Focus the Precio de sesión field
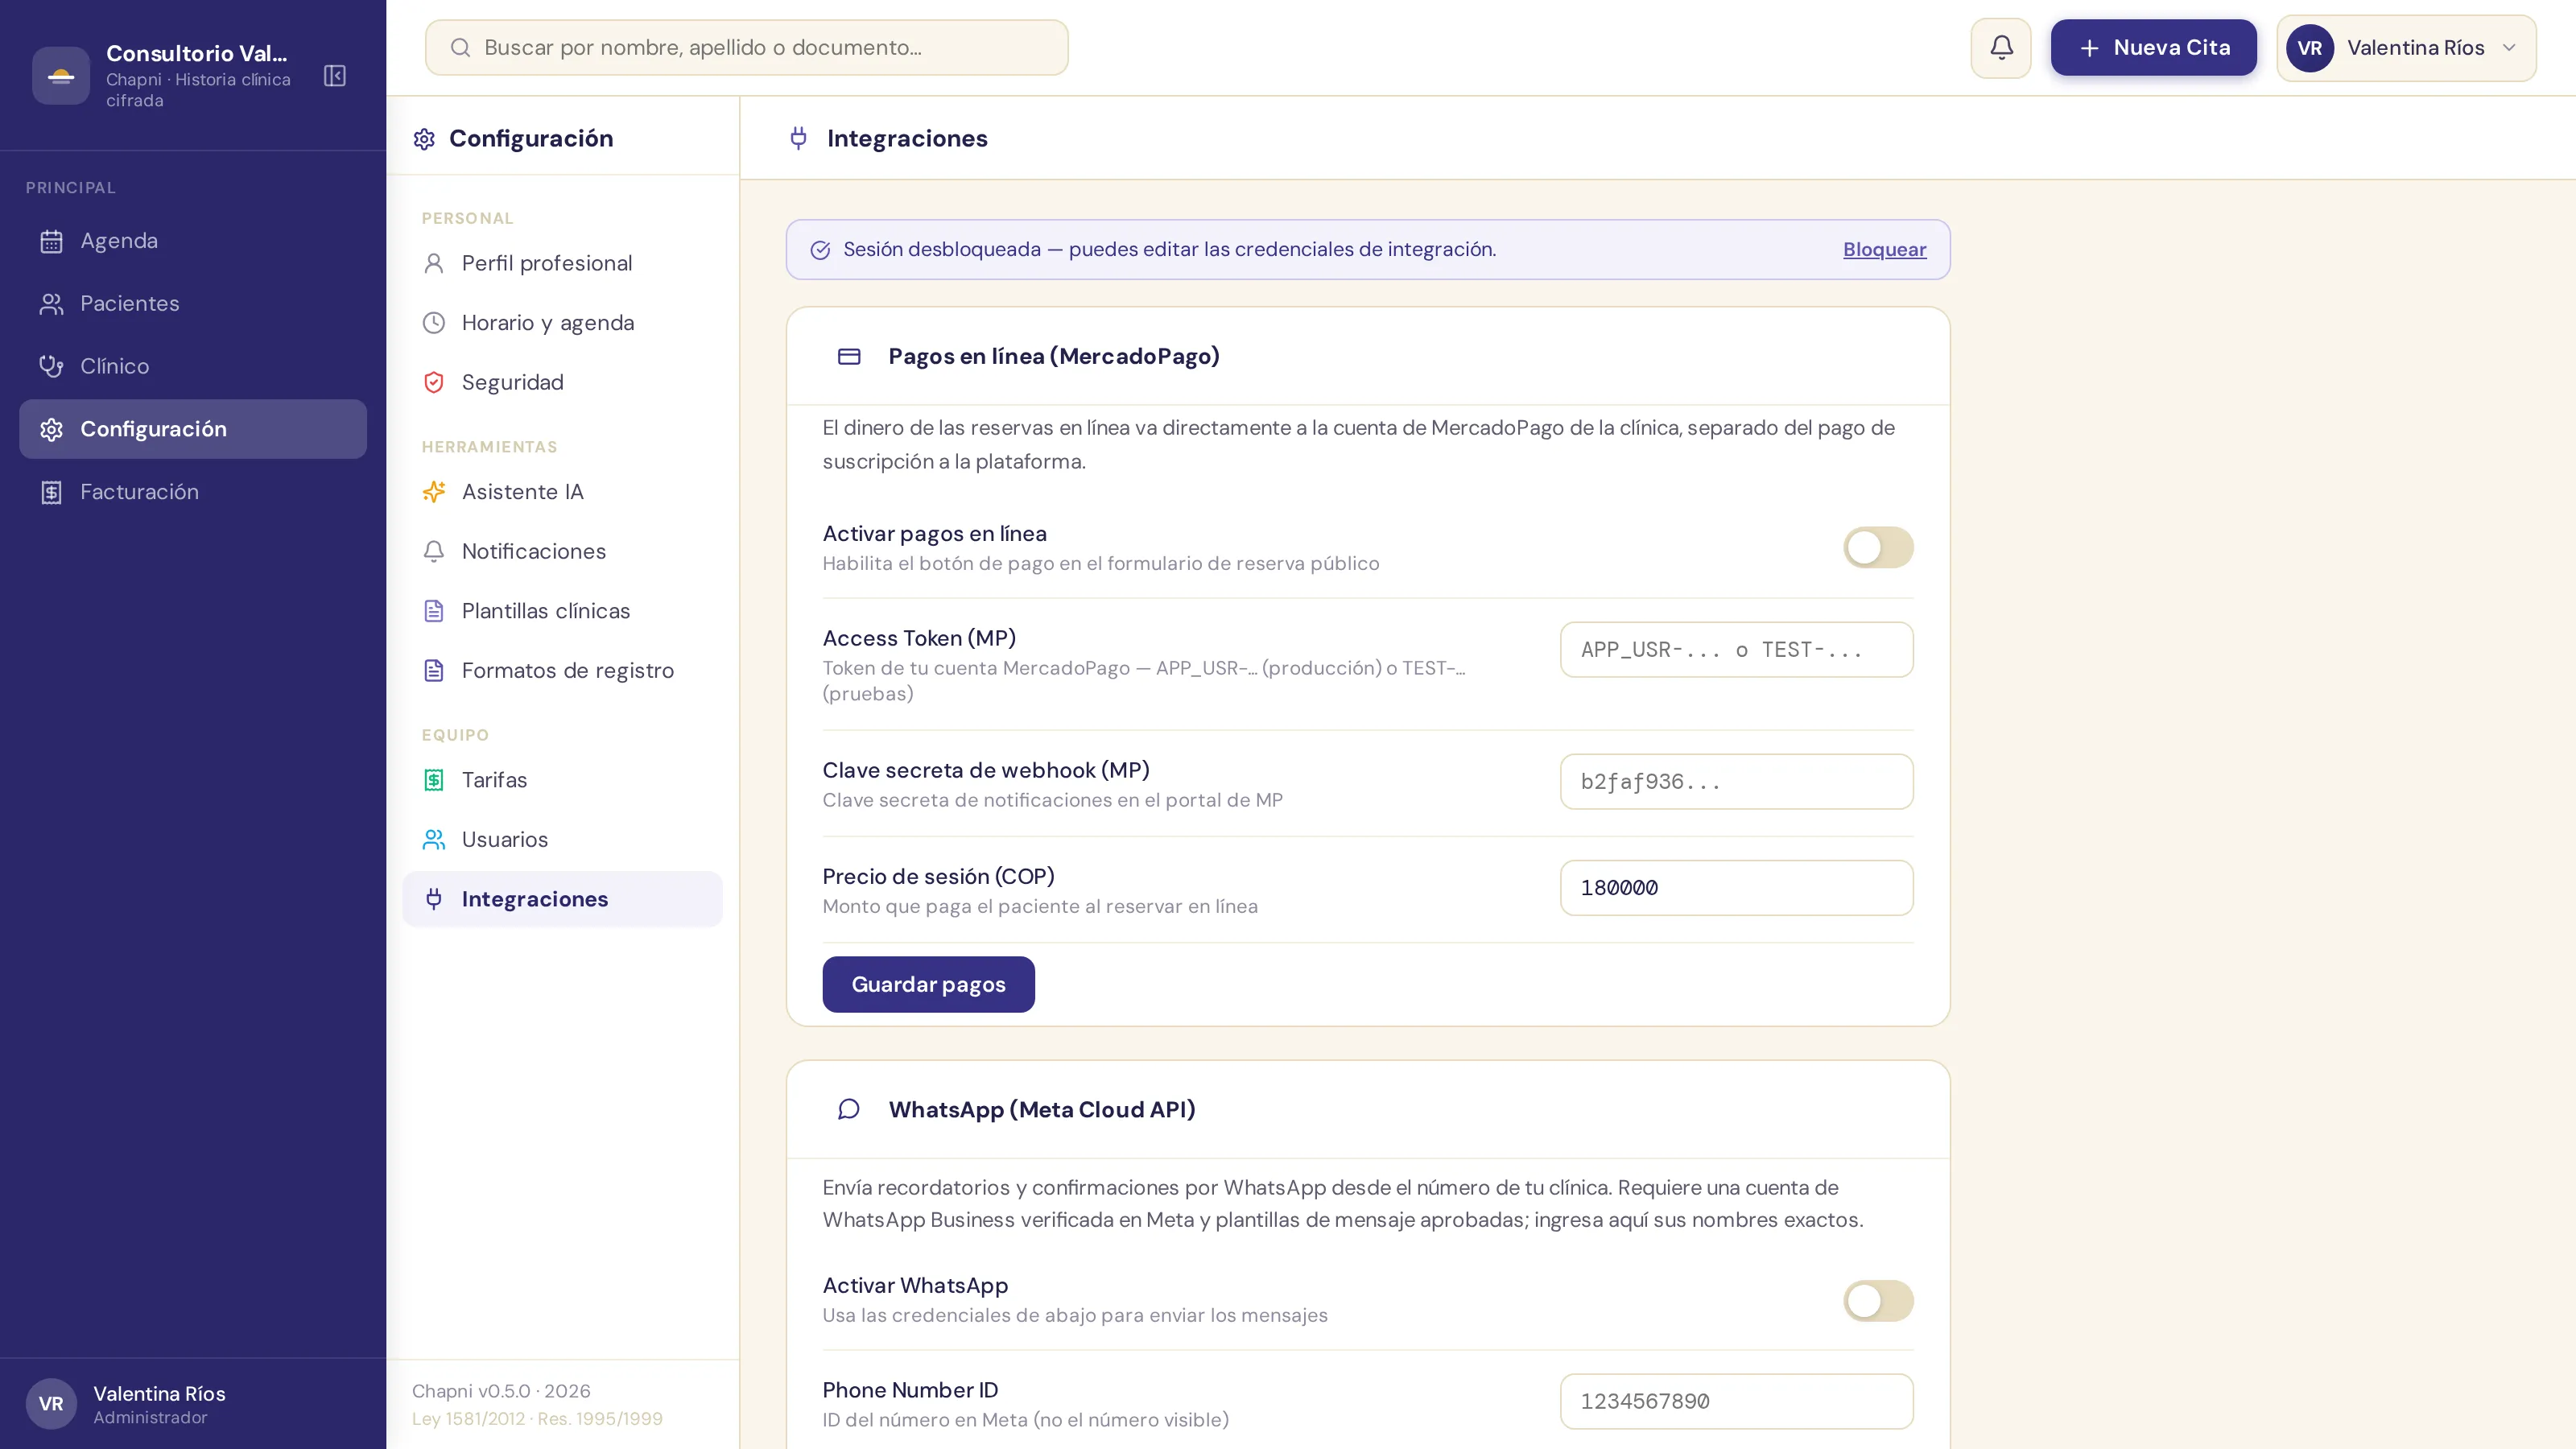 click(x=1736, y=888)
